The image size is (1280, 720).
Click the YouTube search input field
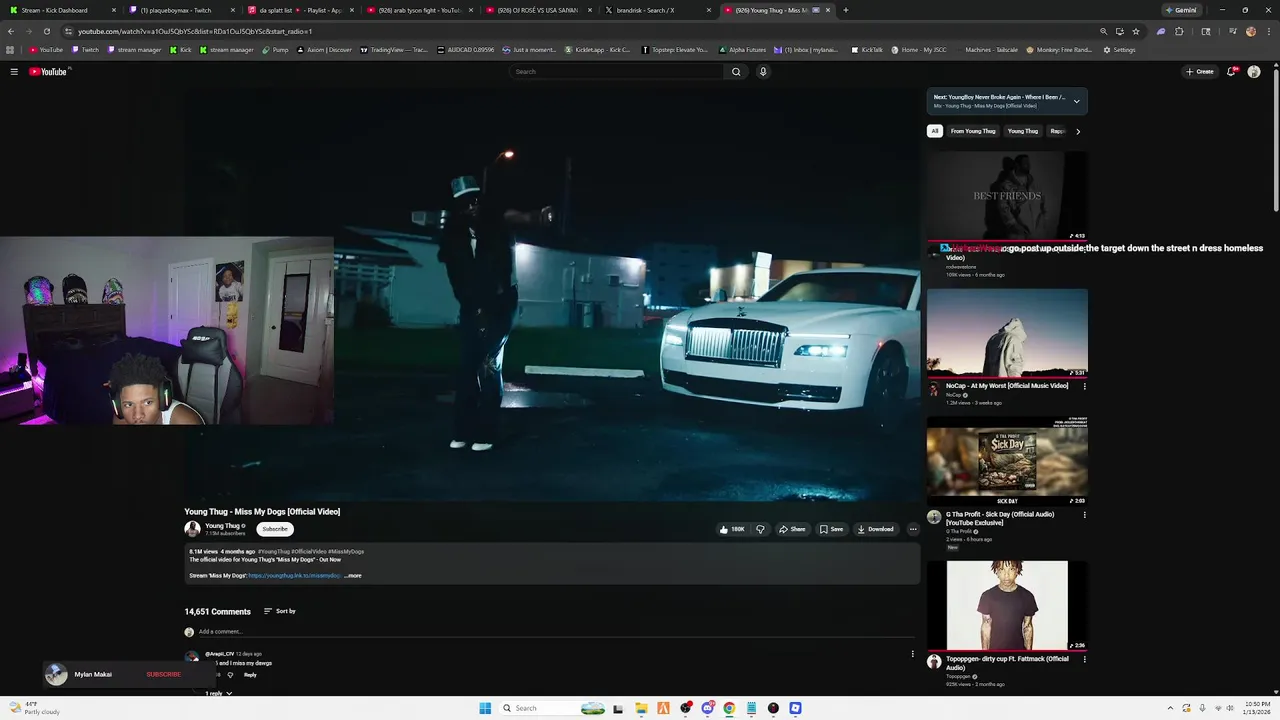click(x=616, y=72)
